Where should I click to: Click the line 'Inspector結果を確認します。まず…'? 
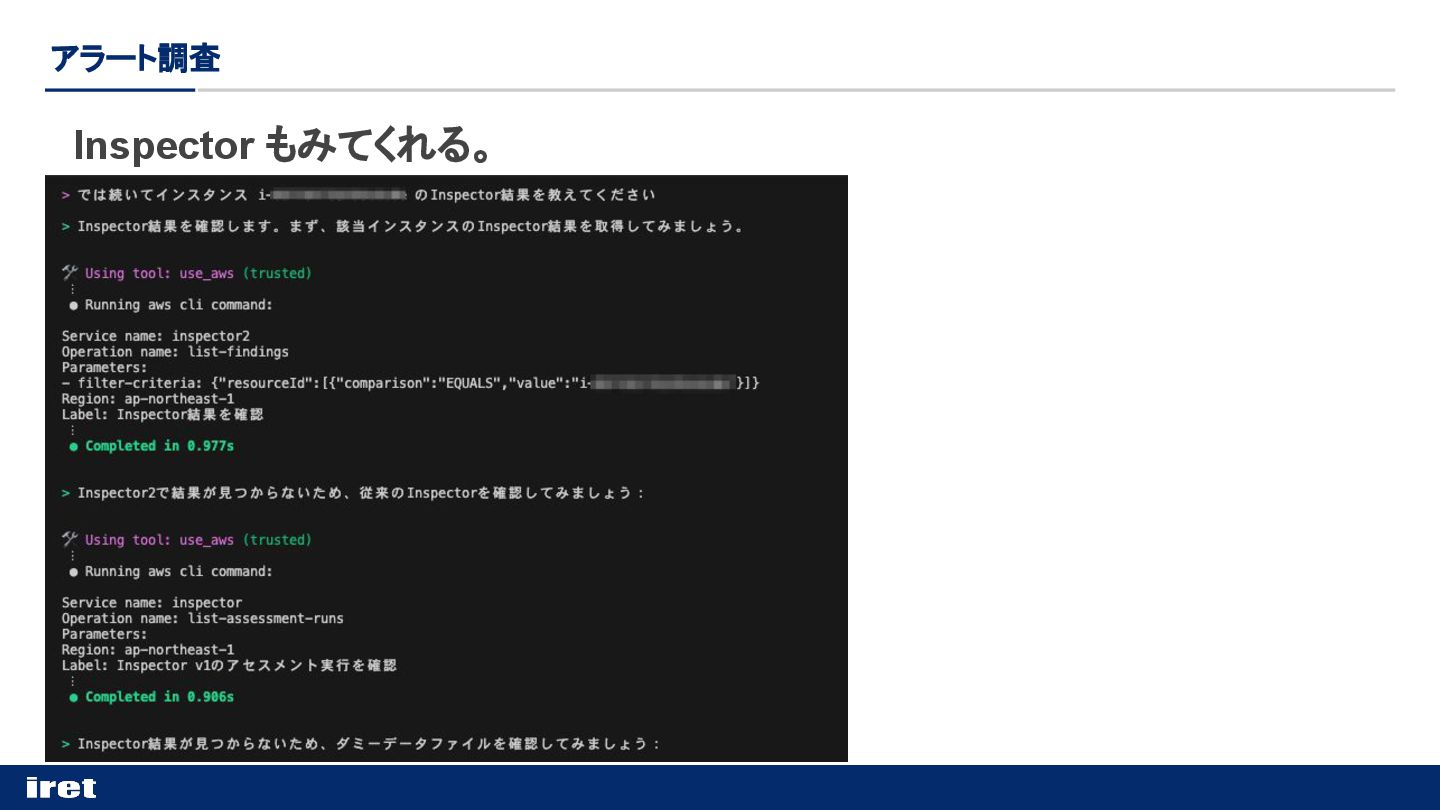click(x=403, y=226)
